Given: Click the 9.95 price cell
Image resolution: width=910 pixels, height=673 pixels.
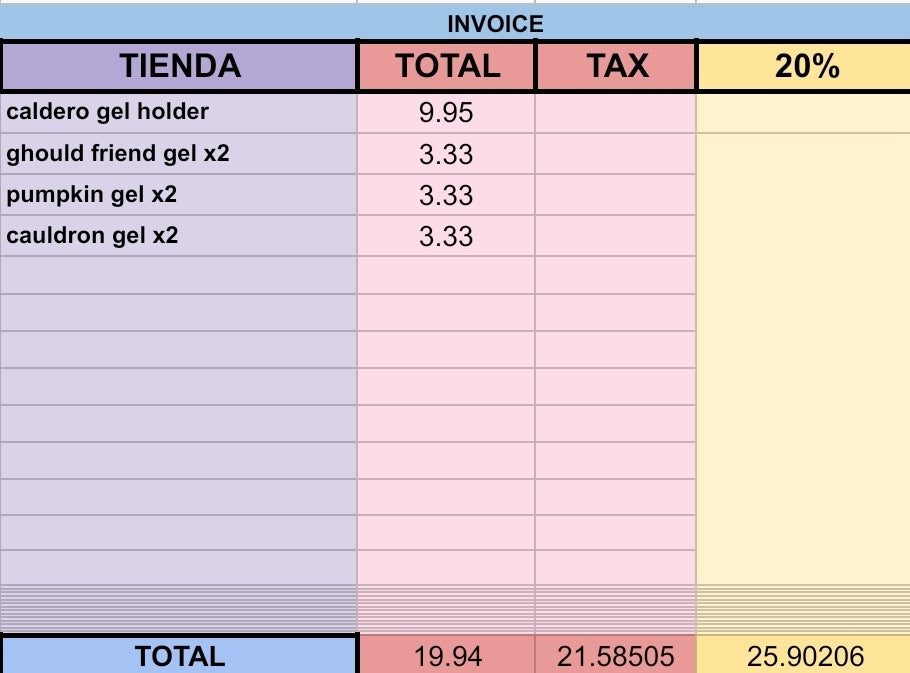Looking at the screenshot, I should coord(446,112).
